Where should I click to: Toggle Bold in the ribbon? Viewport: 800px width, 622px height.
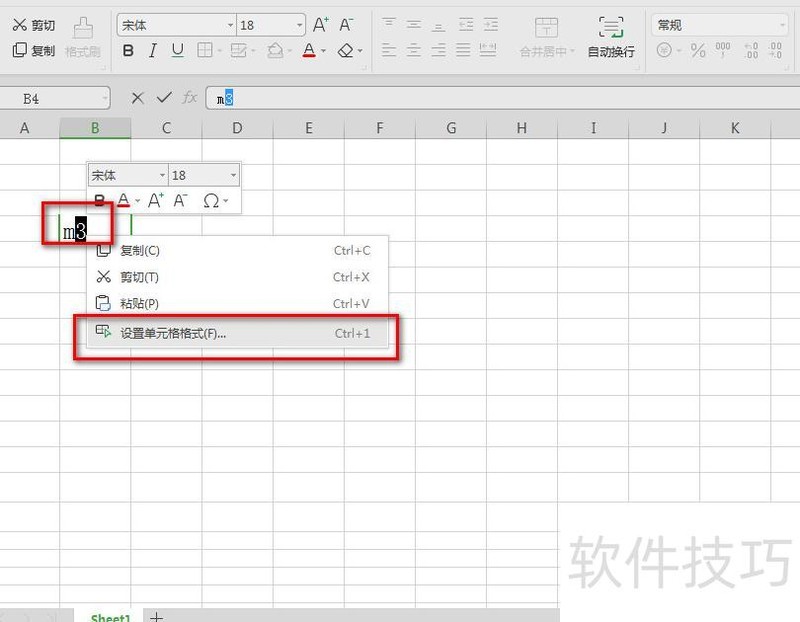128,51
